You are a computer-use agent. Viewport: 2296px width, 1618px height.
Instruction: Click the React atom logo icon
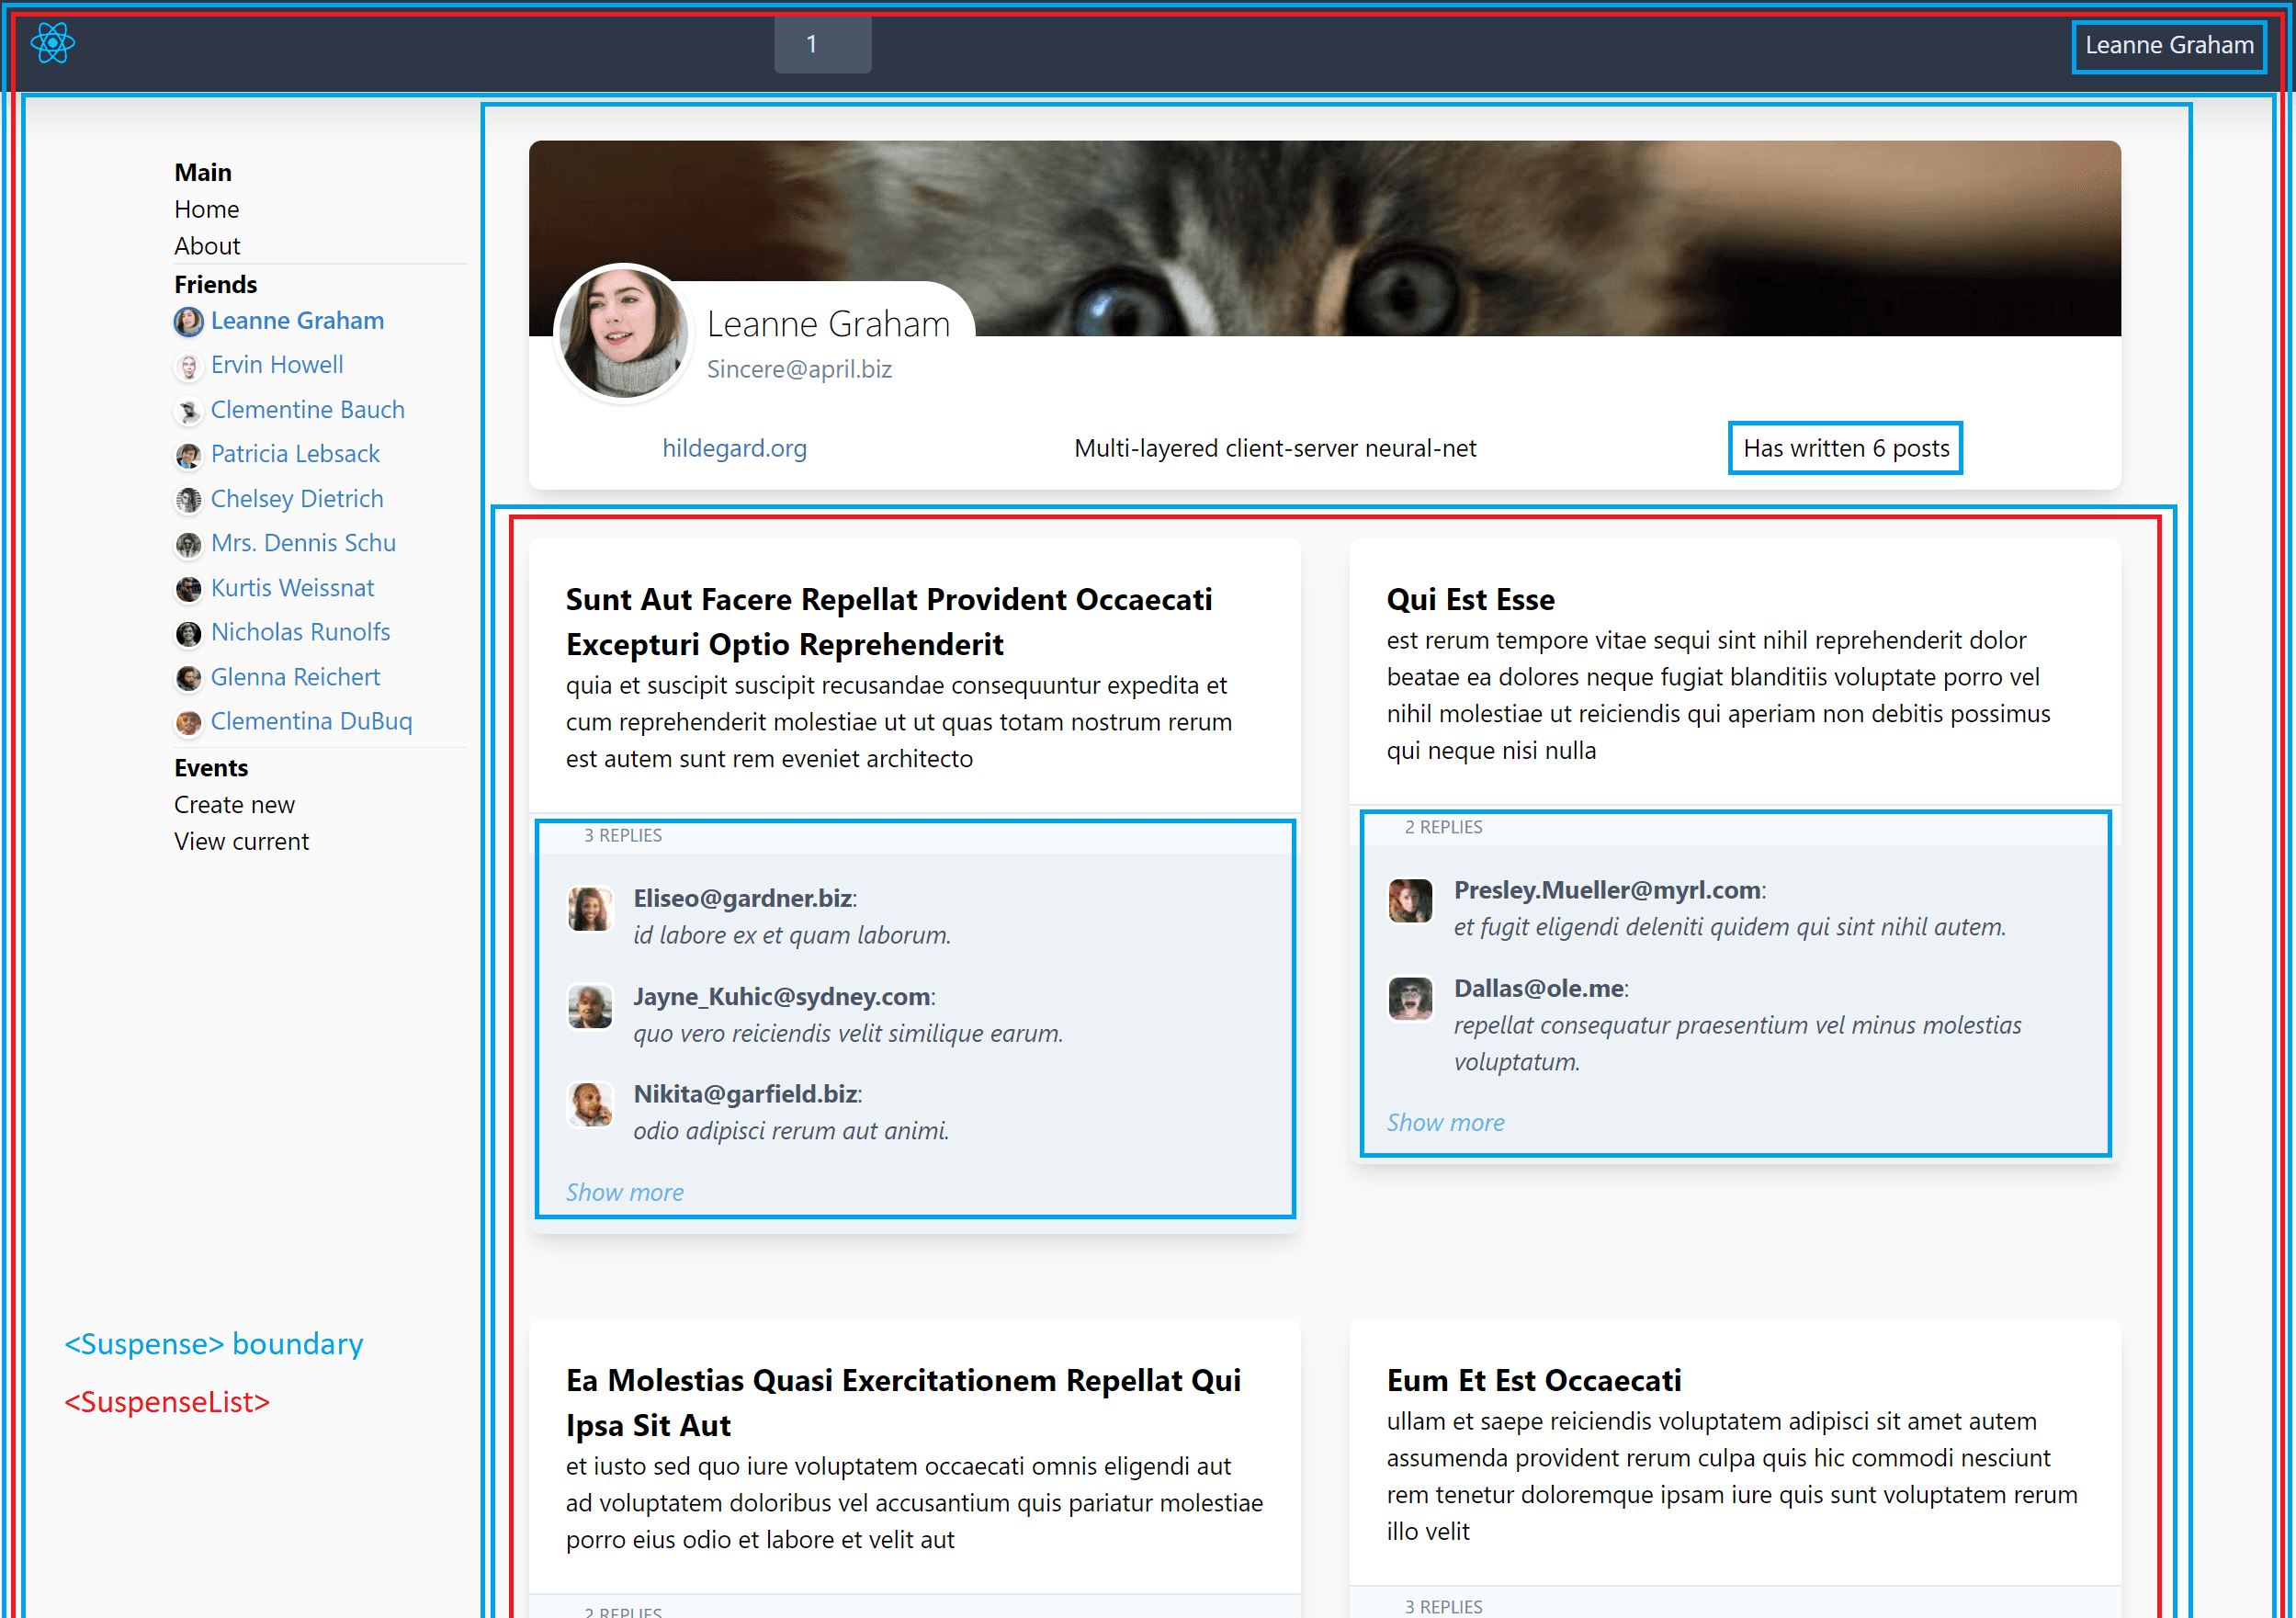[x=52, y=44]
